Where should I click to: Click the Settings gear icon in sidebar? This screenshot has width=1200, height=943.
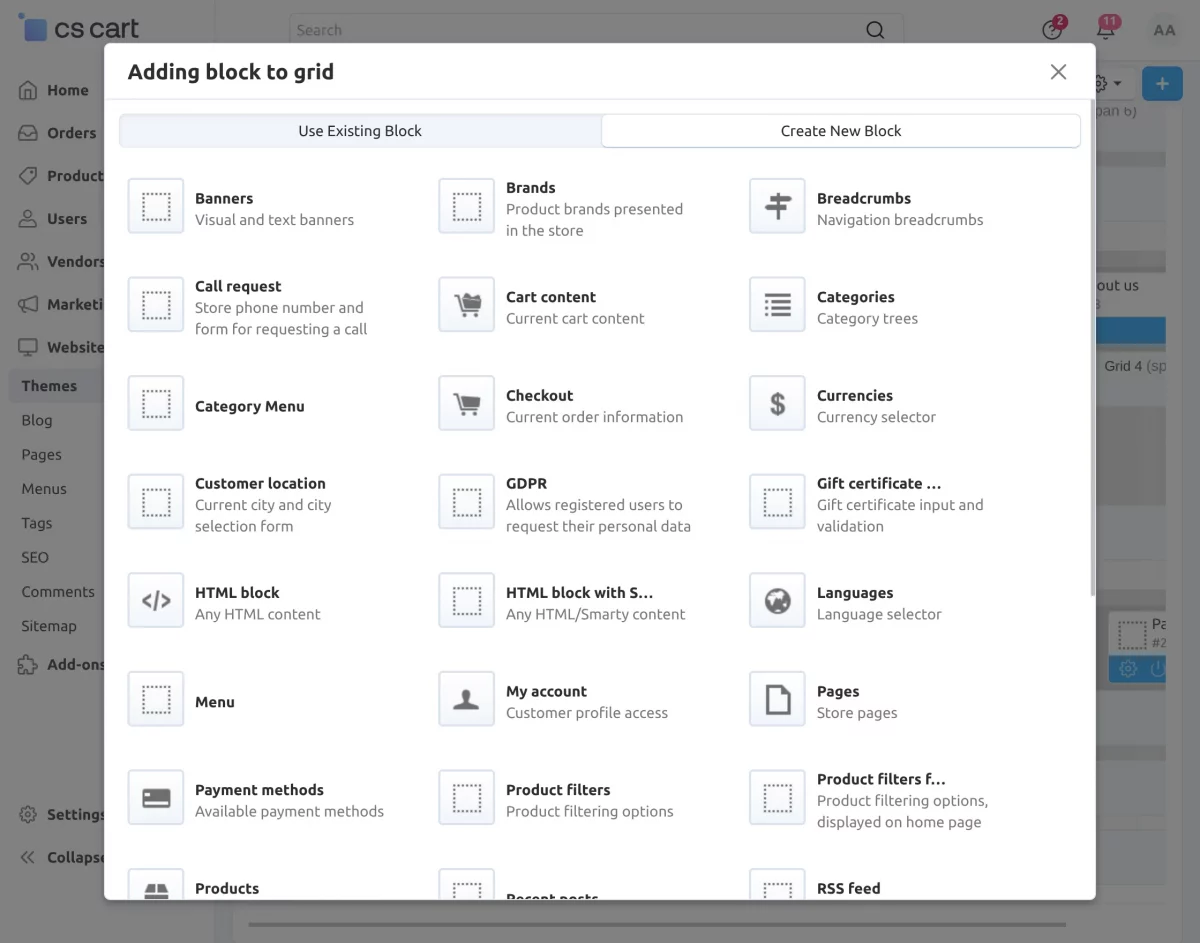(28, 814)
